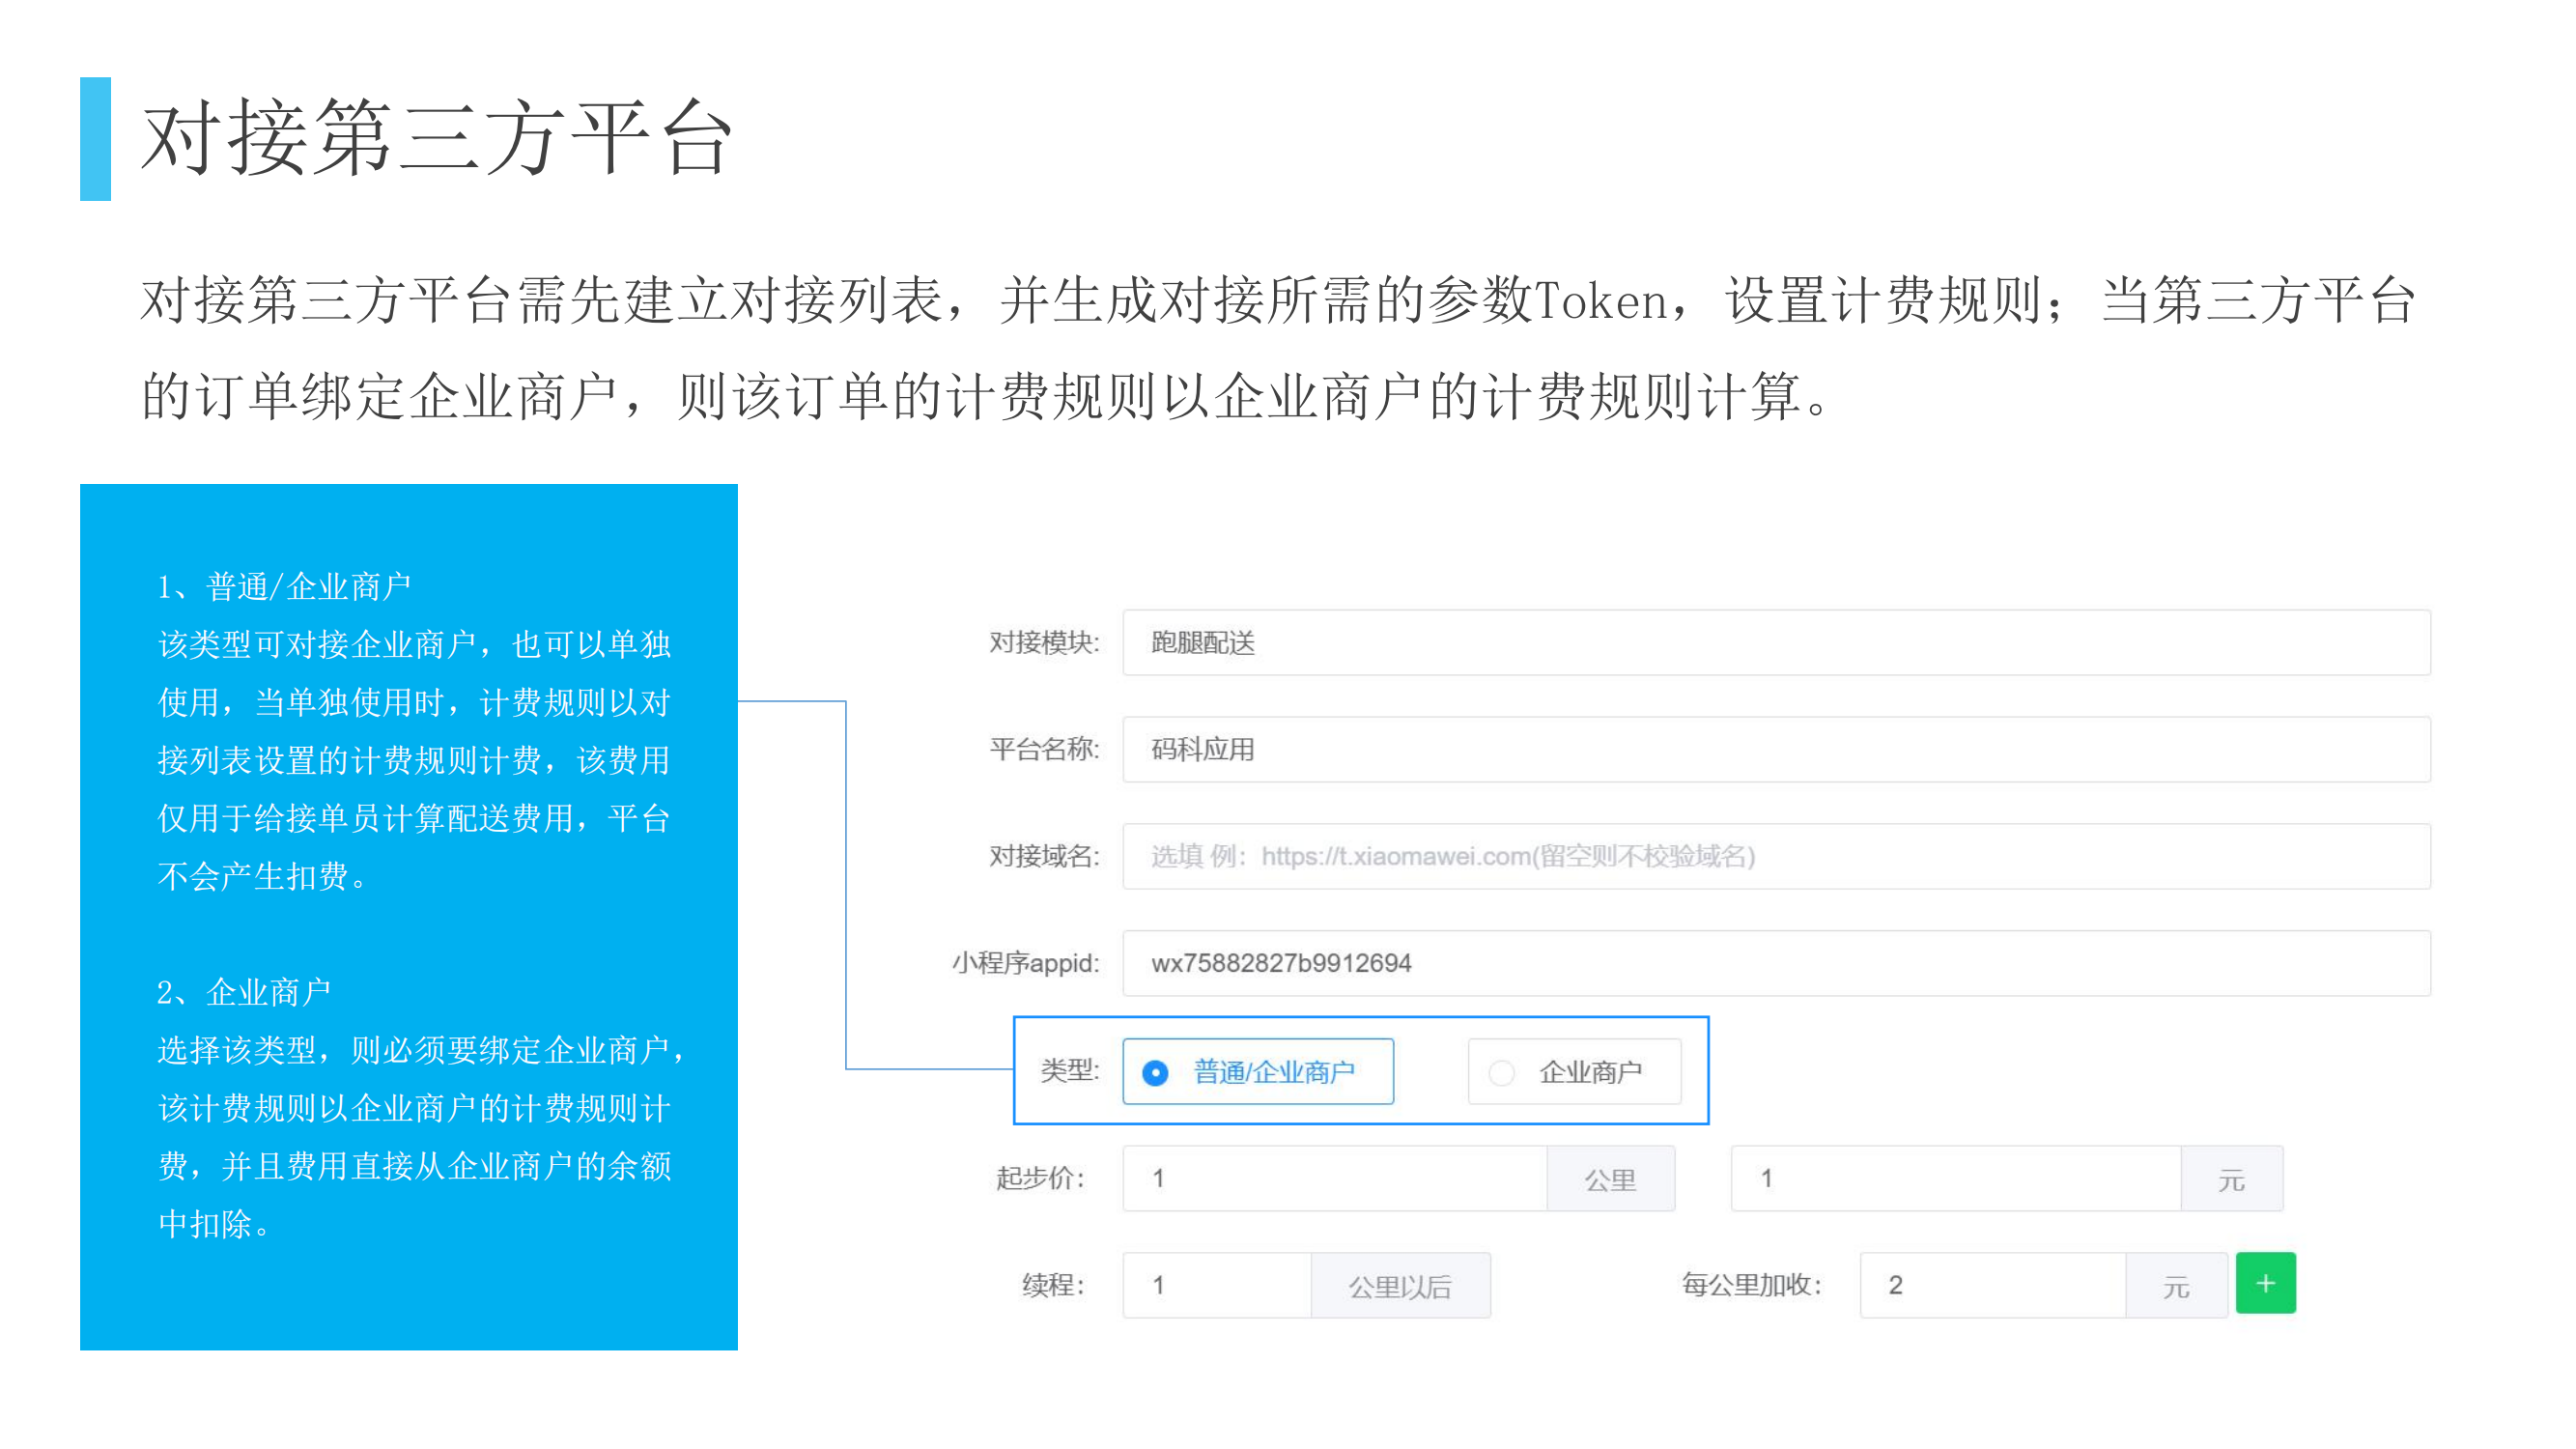The height and width of the screenshot is (1449, 2576).
Task: Focus the 对接模块 input field
Action: pyautogui.click(x=1776, y=642)
